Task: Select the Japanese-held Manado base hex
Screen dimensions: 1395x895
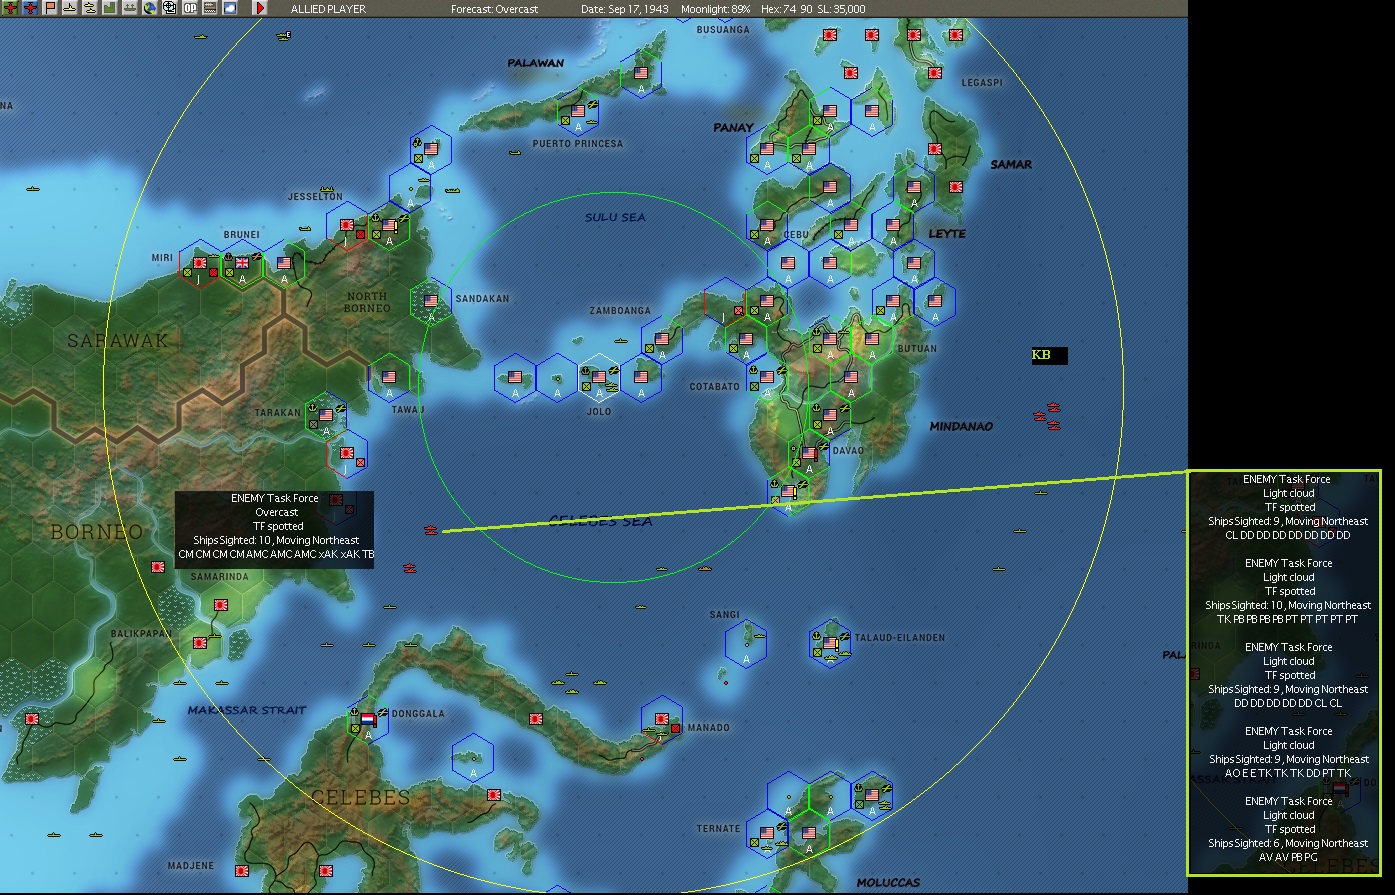Action: click(662, 720)
